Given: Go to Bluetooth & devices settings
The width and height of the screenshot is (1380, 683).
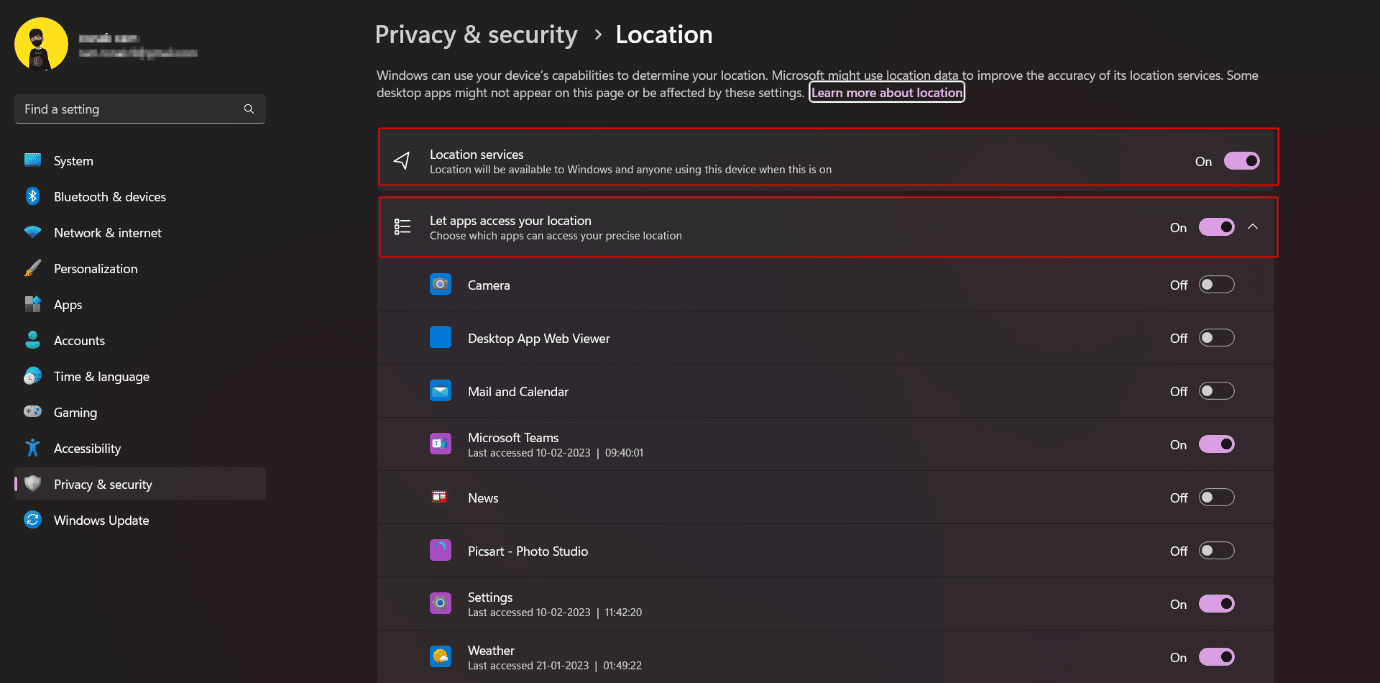Looking at the screenshot, I should coord(140,196).
